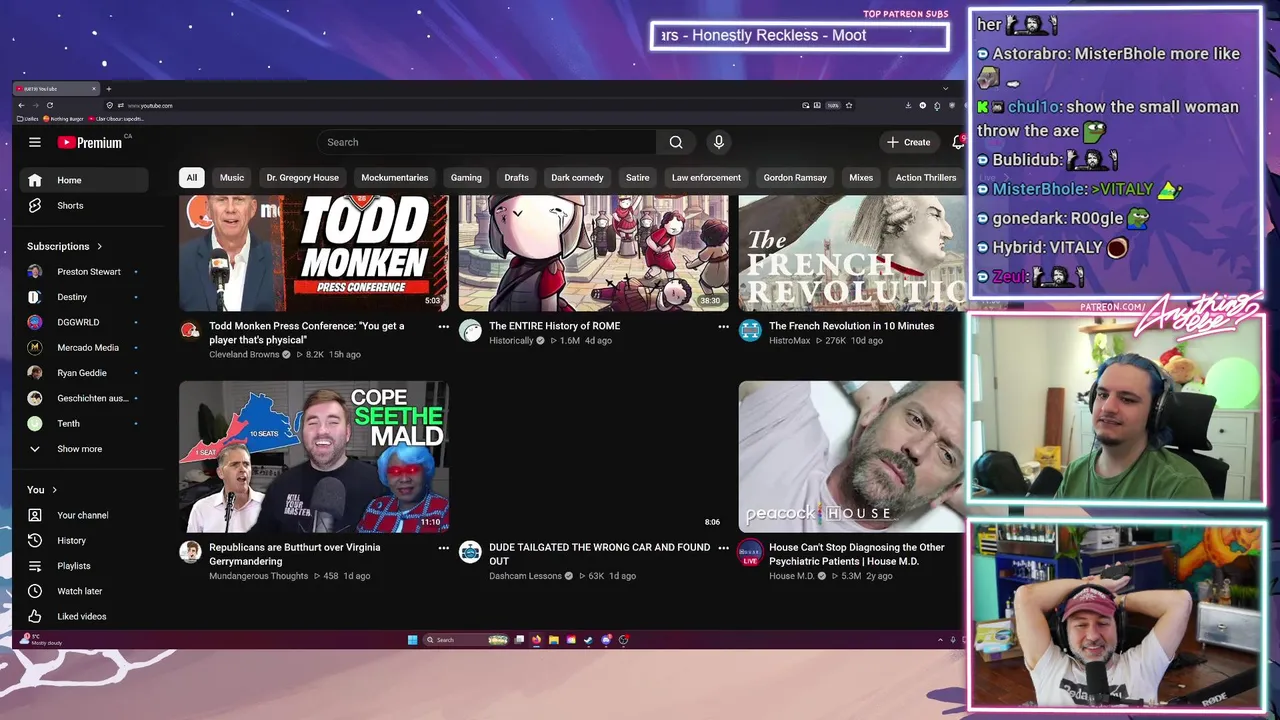Open options for DUDE TAILGATED THE WRONG CAR
1280x720 pixels.
click(723, 548)
